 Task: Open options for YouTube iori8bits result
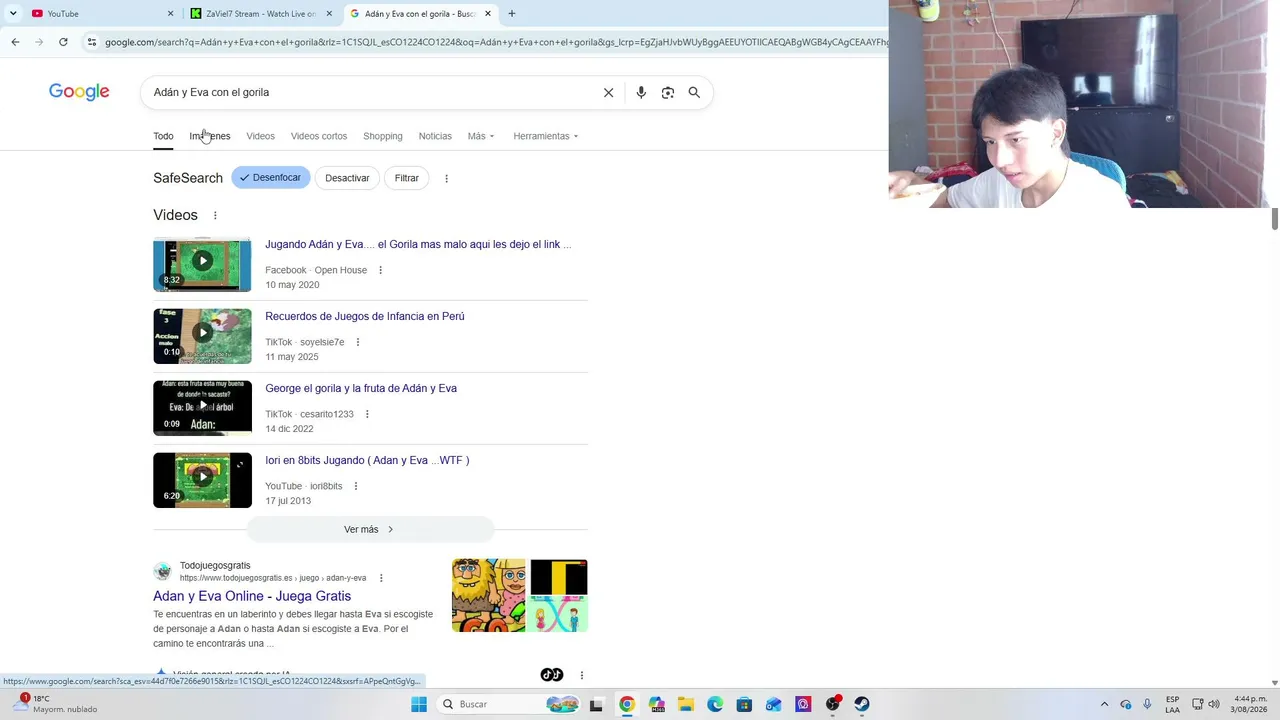point(355,486)
